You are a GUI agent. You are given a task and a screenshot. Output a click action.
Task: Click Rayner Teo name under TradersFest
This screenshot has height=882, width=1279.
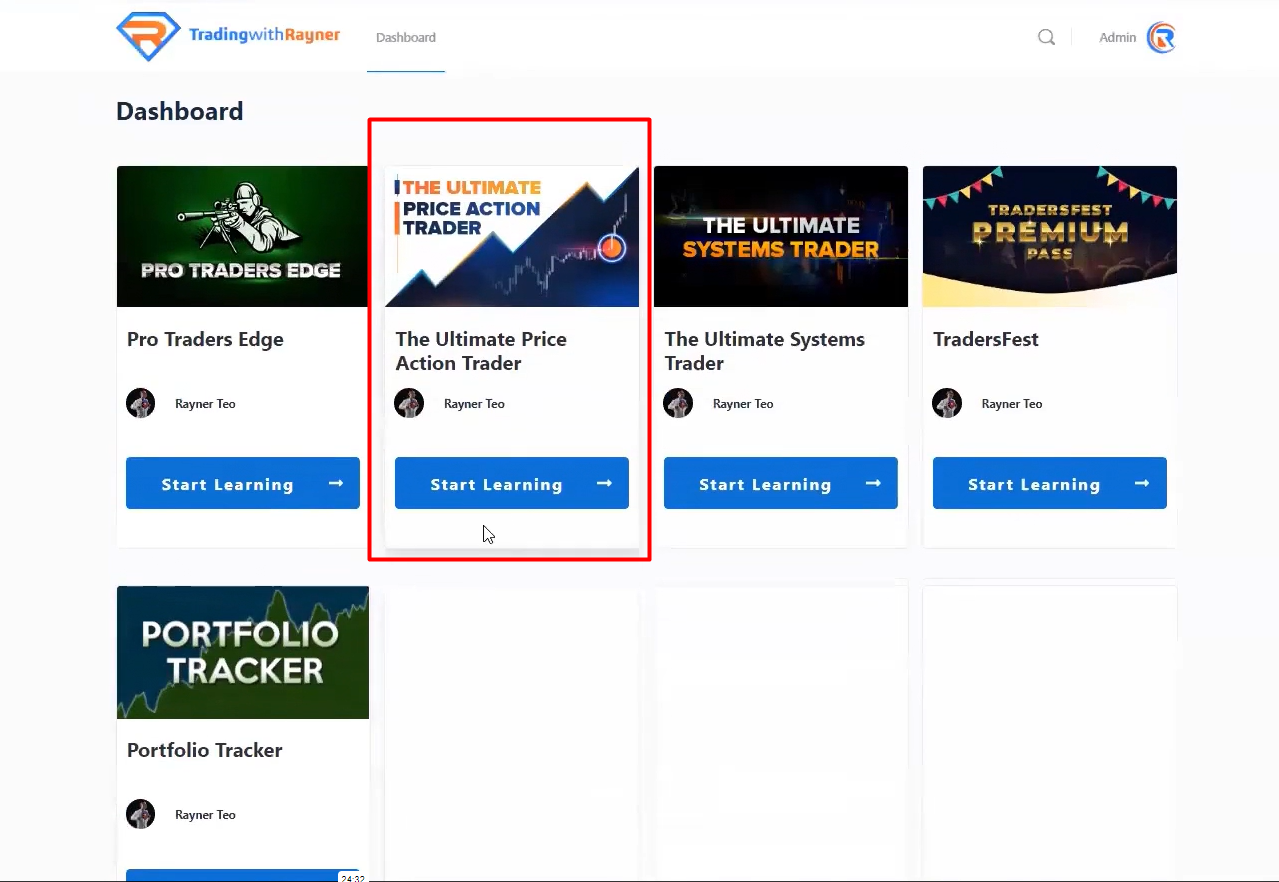pyautogui.click(x=1012, y=404)
